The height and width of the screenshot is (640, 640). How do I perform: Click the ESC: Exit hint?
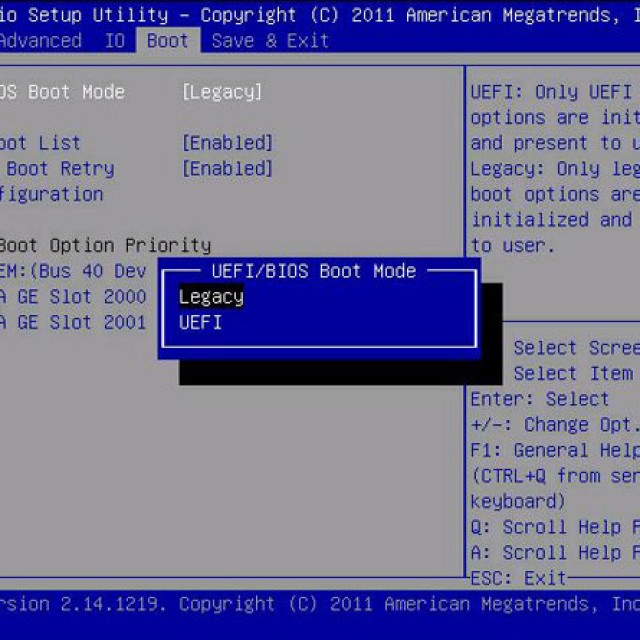click(x=517, y=578)
